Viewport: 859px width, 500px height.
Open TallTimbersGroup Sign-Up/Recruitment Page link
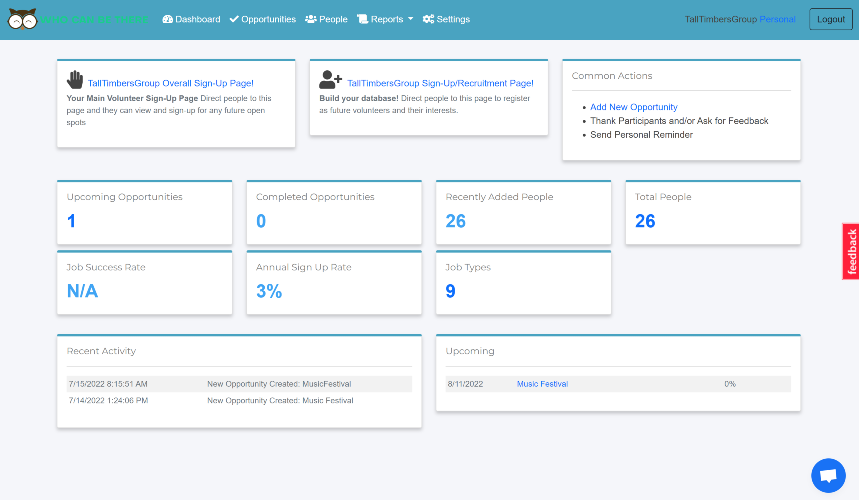pos(440,83)
